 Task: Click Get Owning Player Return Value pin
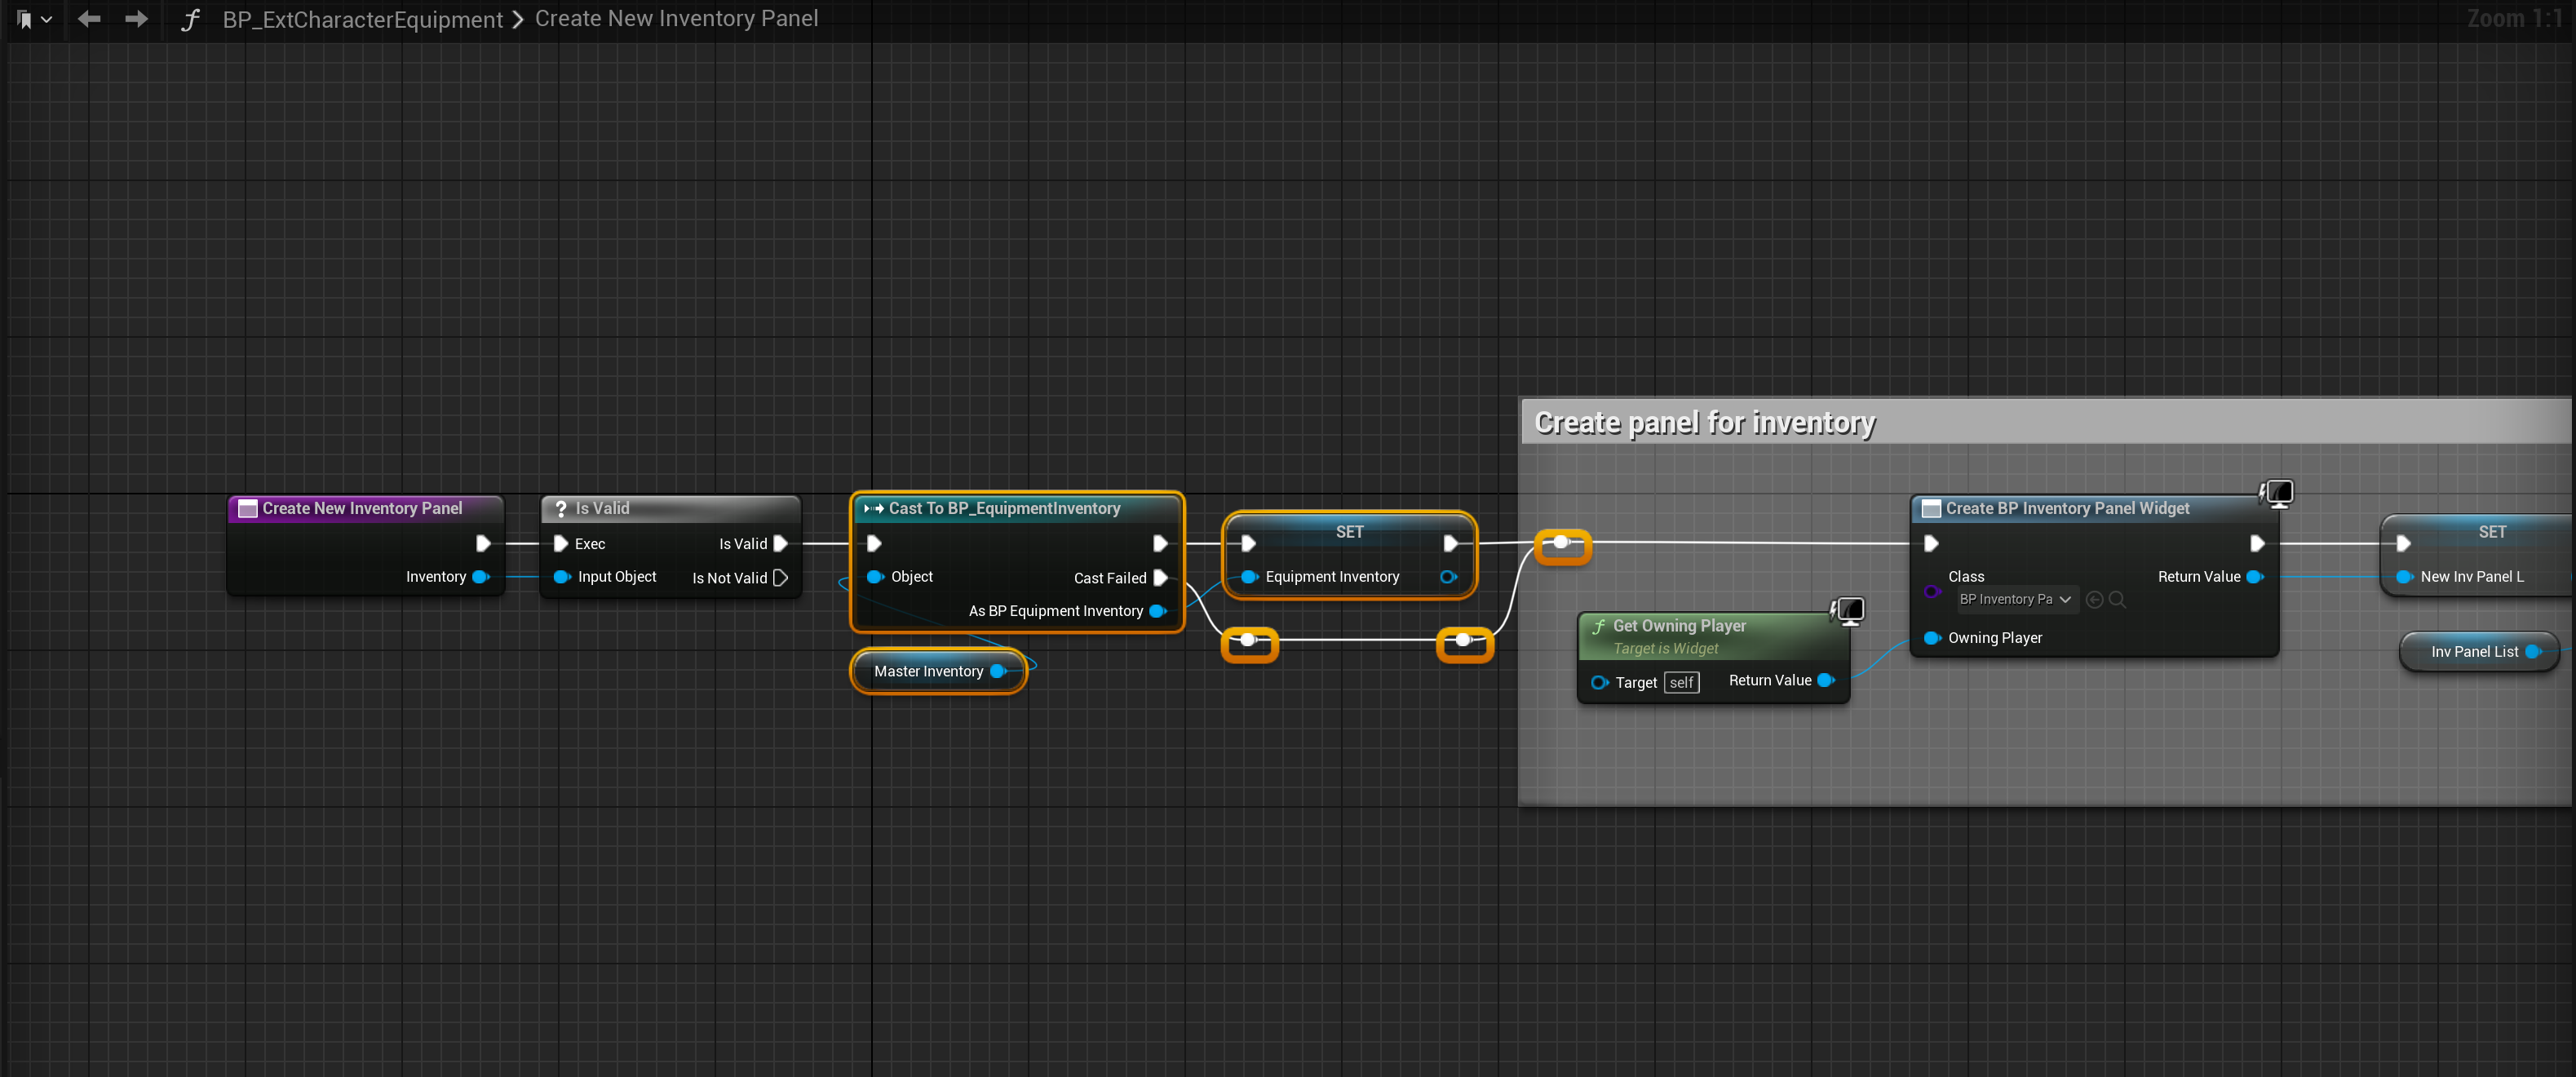[x=1825, y=680]
